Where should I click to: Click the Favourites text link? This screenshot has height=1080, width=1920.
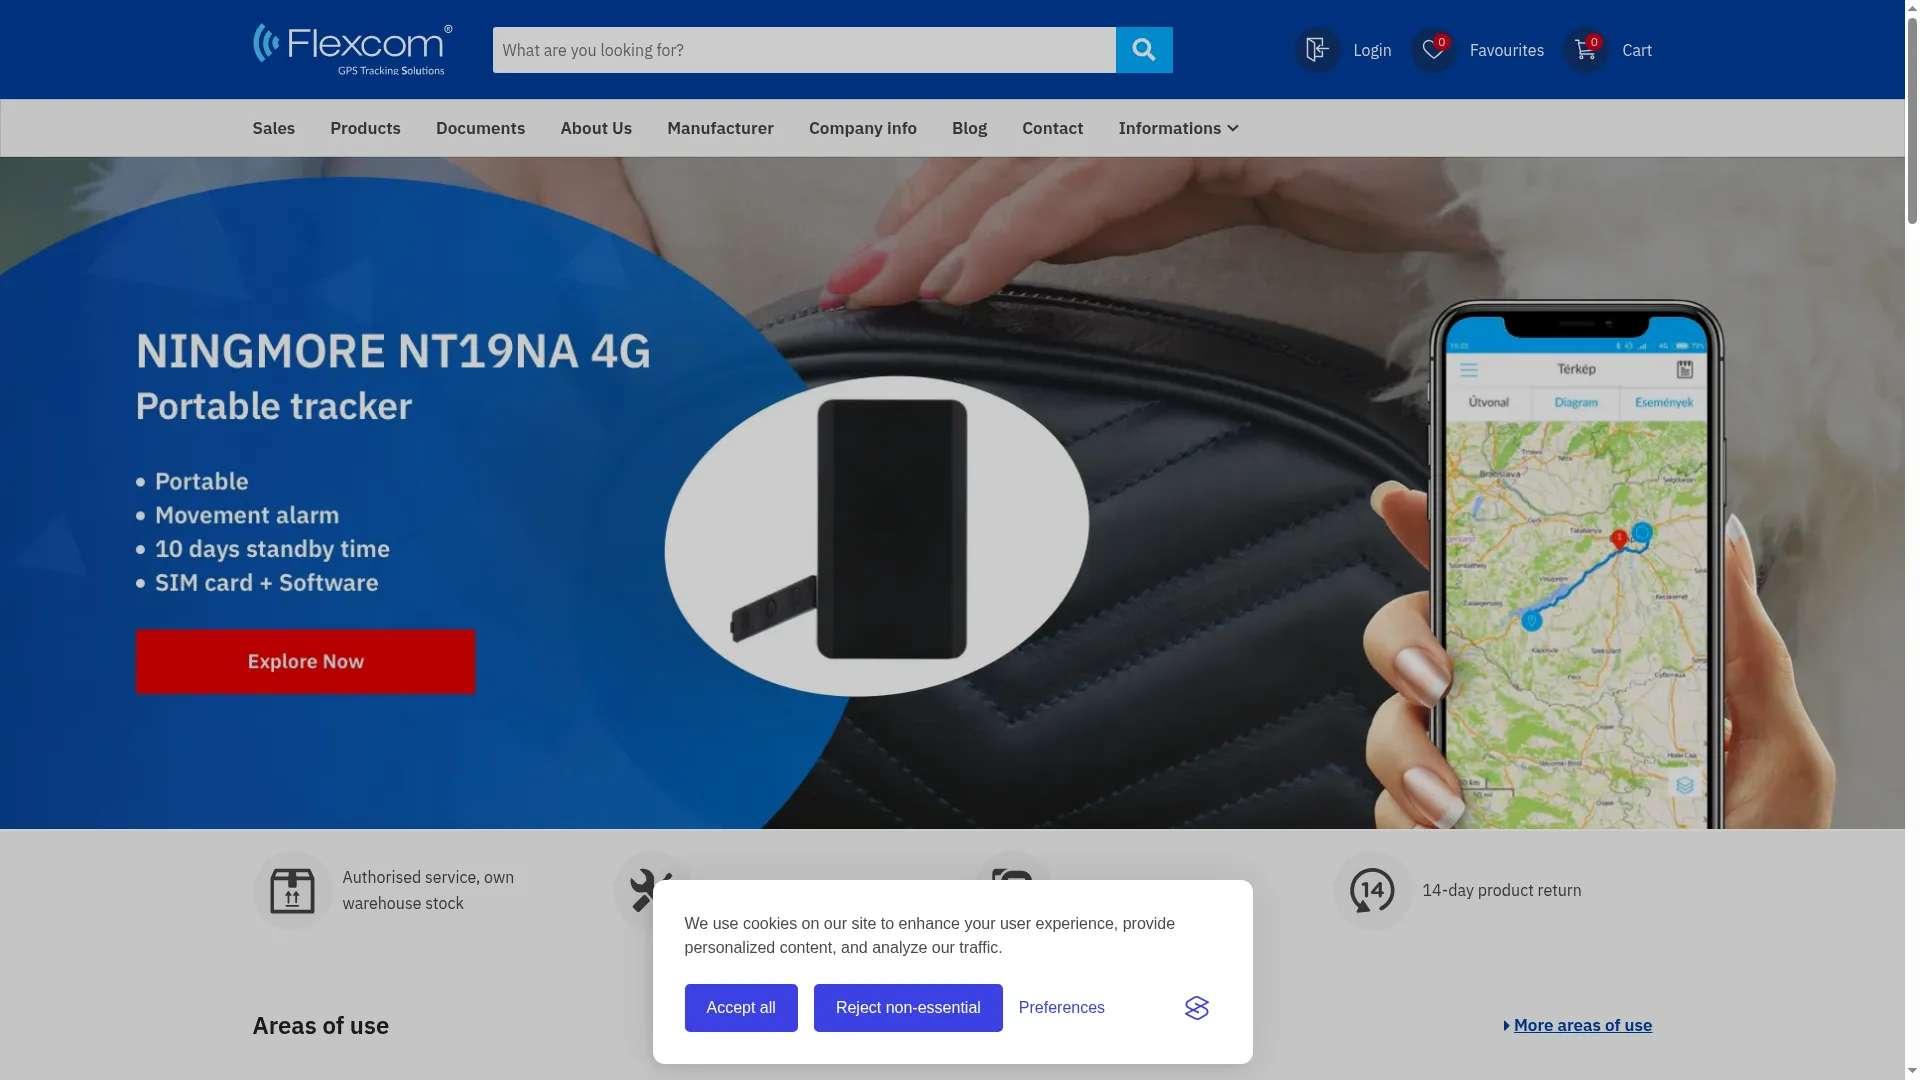tap(1507, 50)
